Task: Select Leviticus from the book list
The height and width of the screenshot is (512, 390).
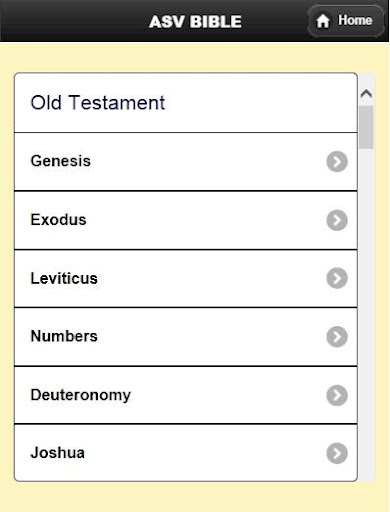Action: [186, 278]
